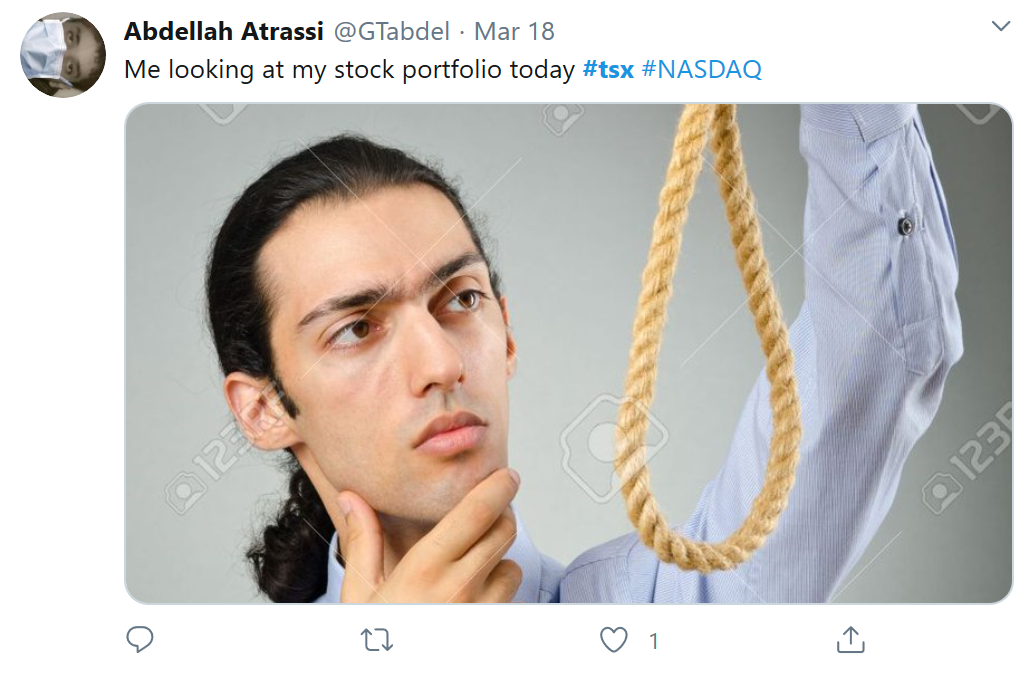This screenshot has width=1030, height=673.
Task: Enlarge the attached stock photo
Action: click(569, 353)
